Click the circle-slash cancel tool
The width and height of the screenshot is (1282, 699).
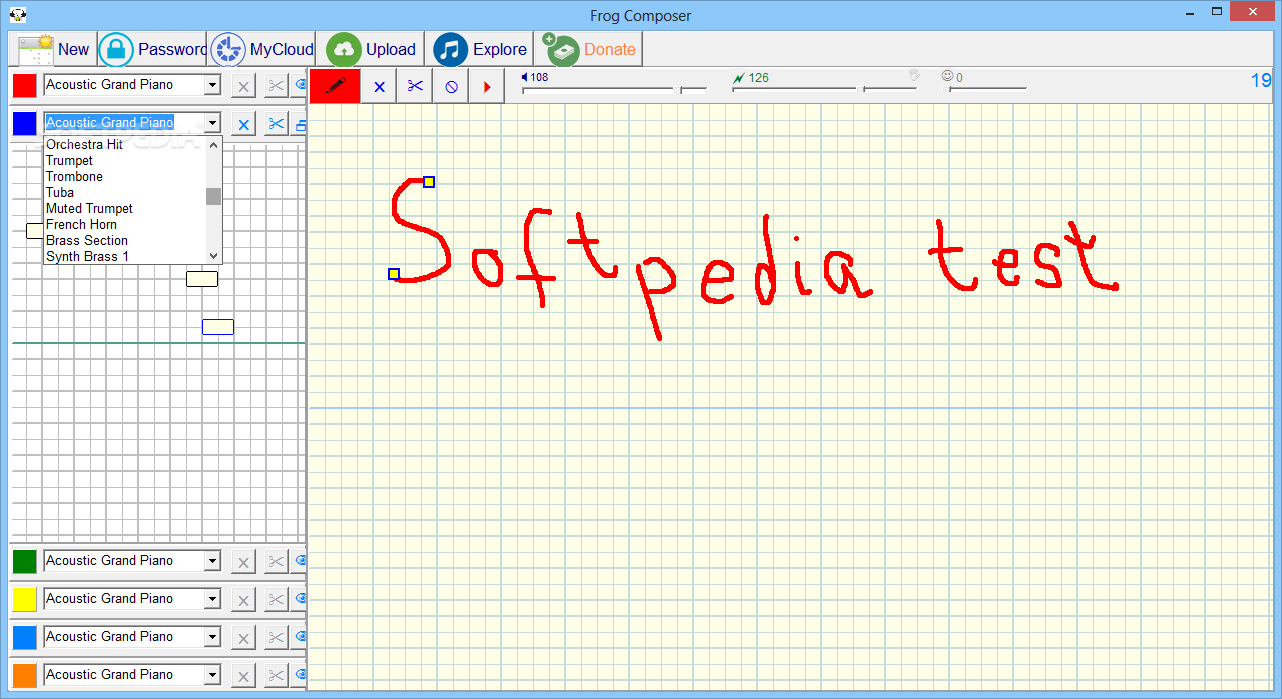pyautogui.click(x=451, y=87)
